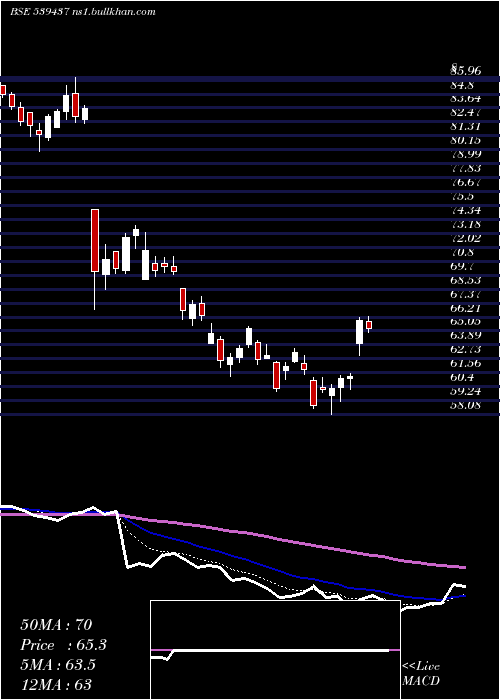Click the tallest red gap-down candlestick
Viewport: 500px width, 700px height.
(95, 240)
